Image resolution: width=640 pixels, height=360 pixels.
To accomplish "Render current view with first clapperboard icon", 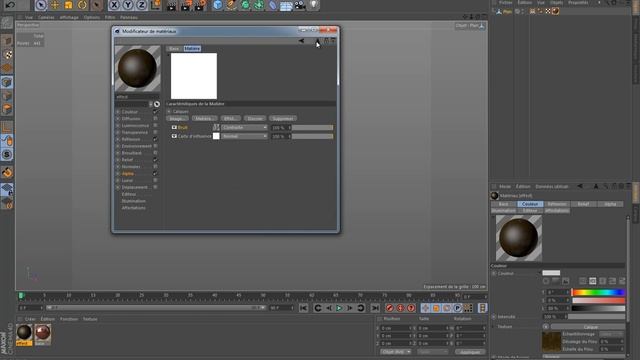I will tap(172, 5).
